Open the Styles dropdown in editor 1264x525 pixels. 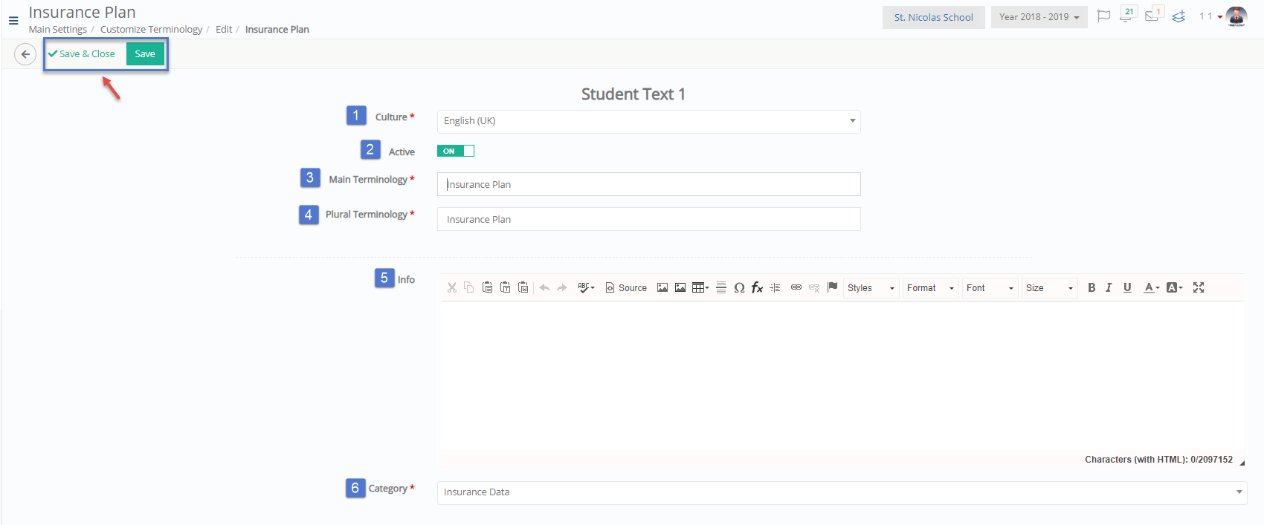[871, 288]
